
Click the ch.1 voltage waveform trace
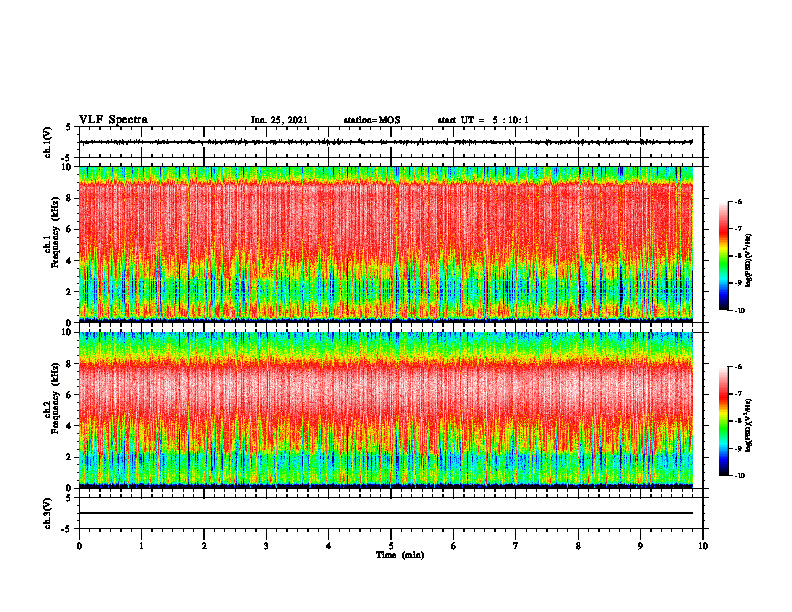tap(386, 142)
